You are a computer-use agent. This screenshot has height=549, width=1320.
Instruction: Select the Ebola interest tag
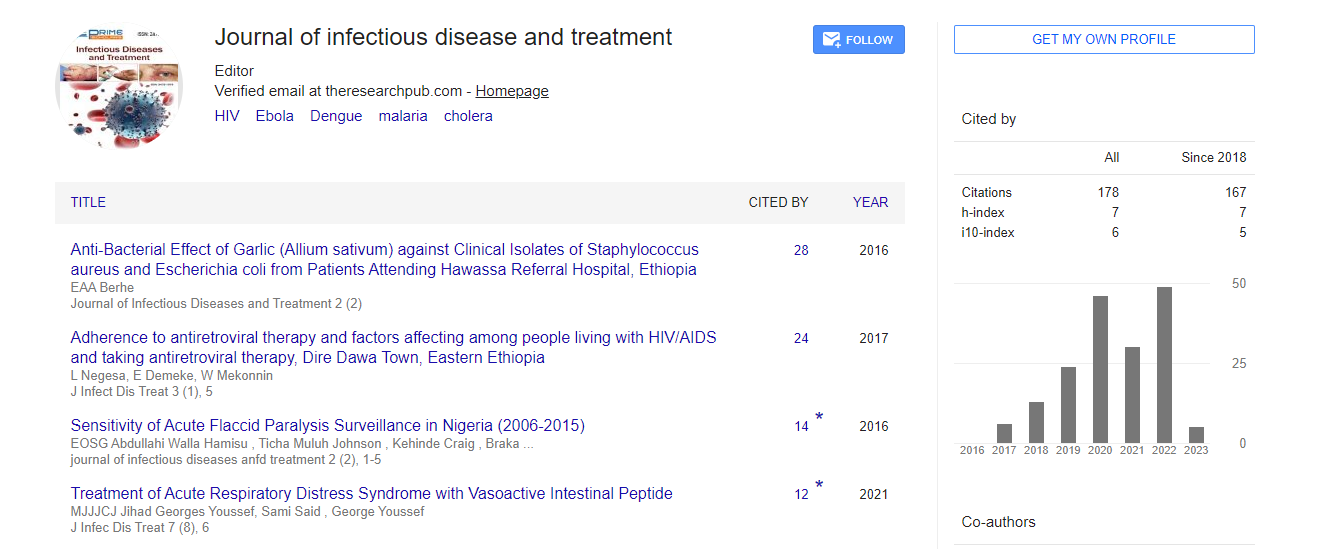275,116
